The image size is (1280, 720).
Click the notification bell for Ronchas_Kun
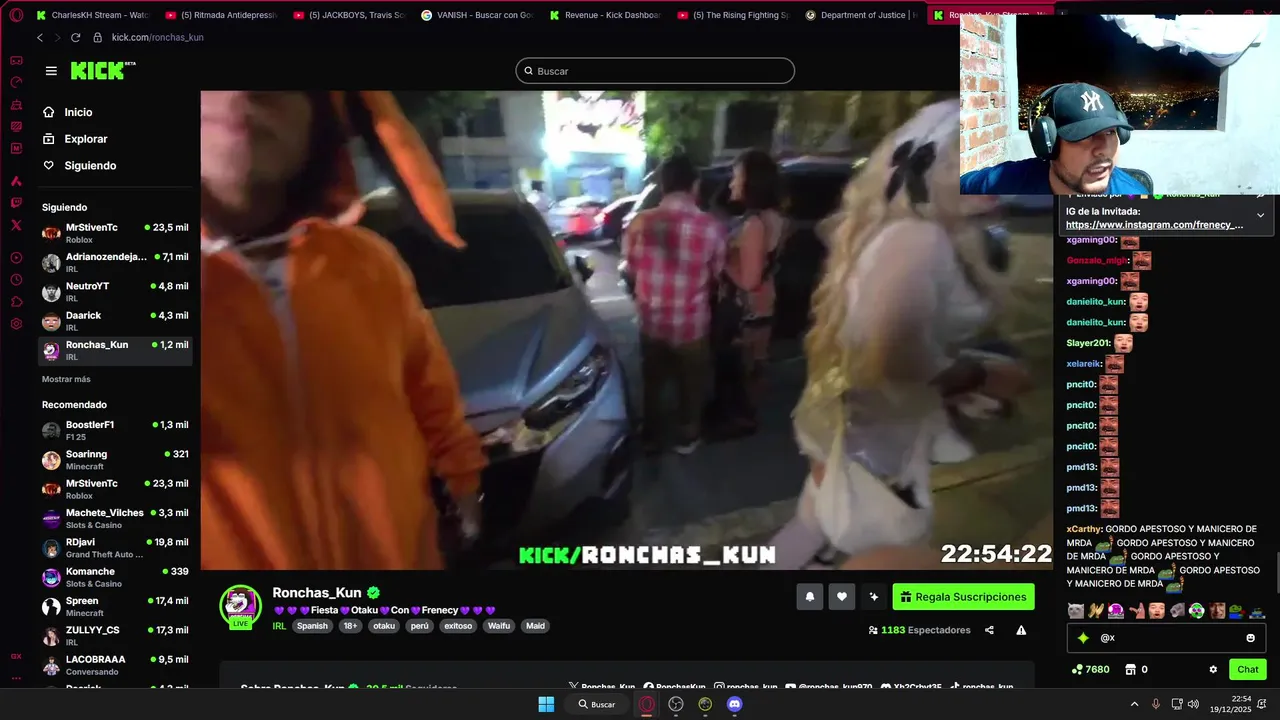tap(810, 597)
